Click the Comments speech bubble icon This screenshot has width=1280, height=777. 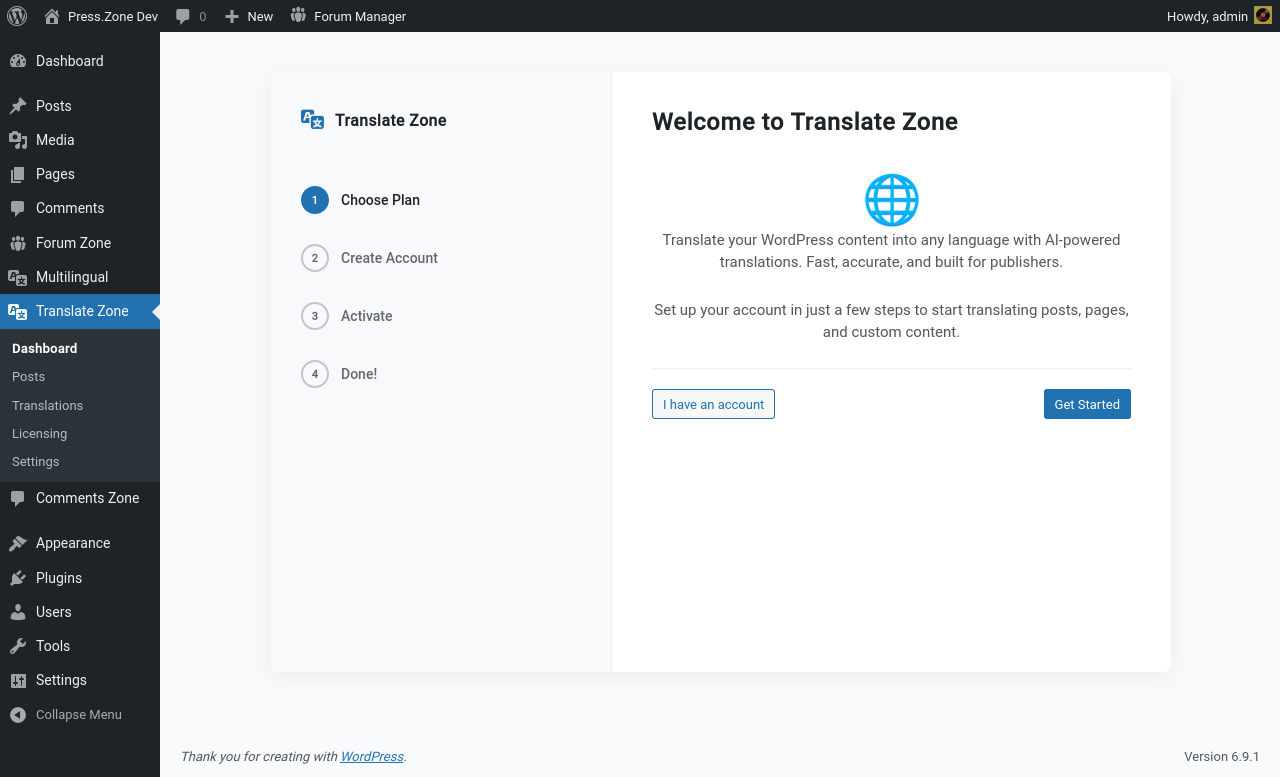[x=18, y=208]
